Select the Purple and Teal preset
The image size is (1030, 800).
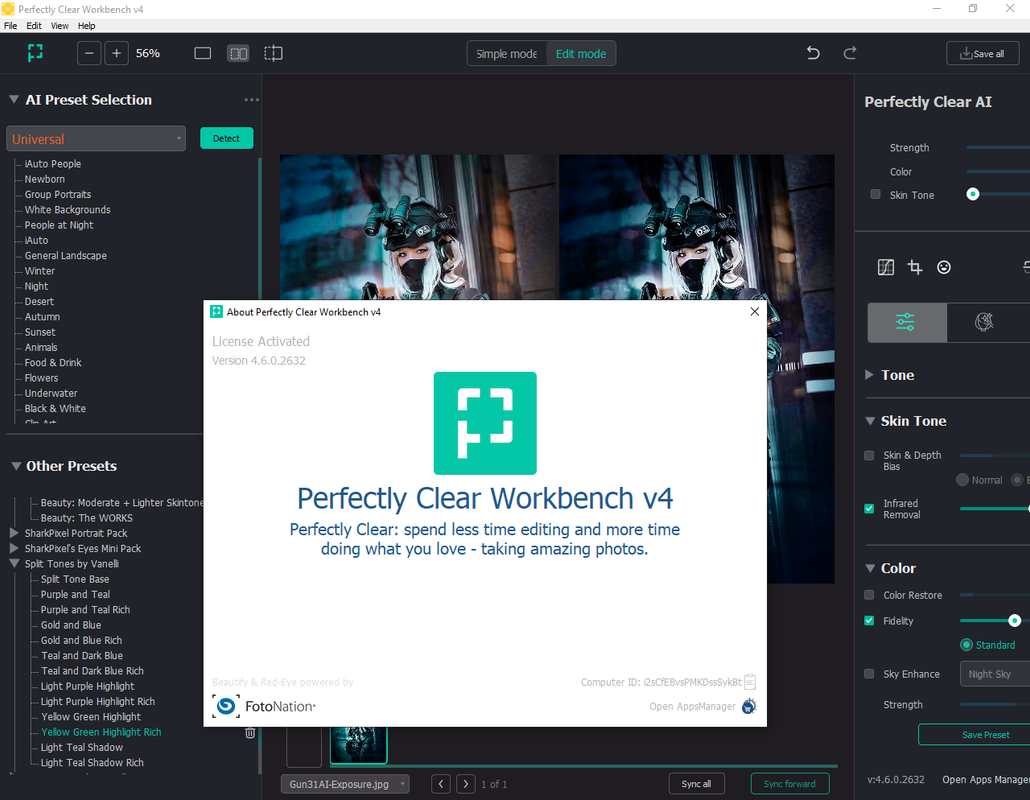[76, 594]
